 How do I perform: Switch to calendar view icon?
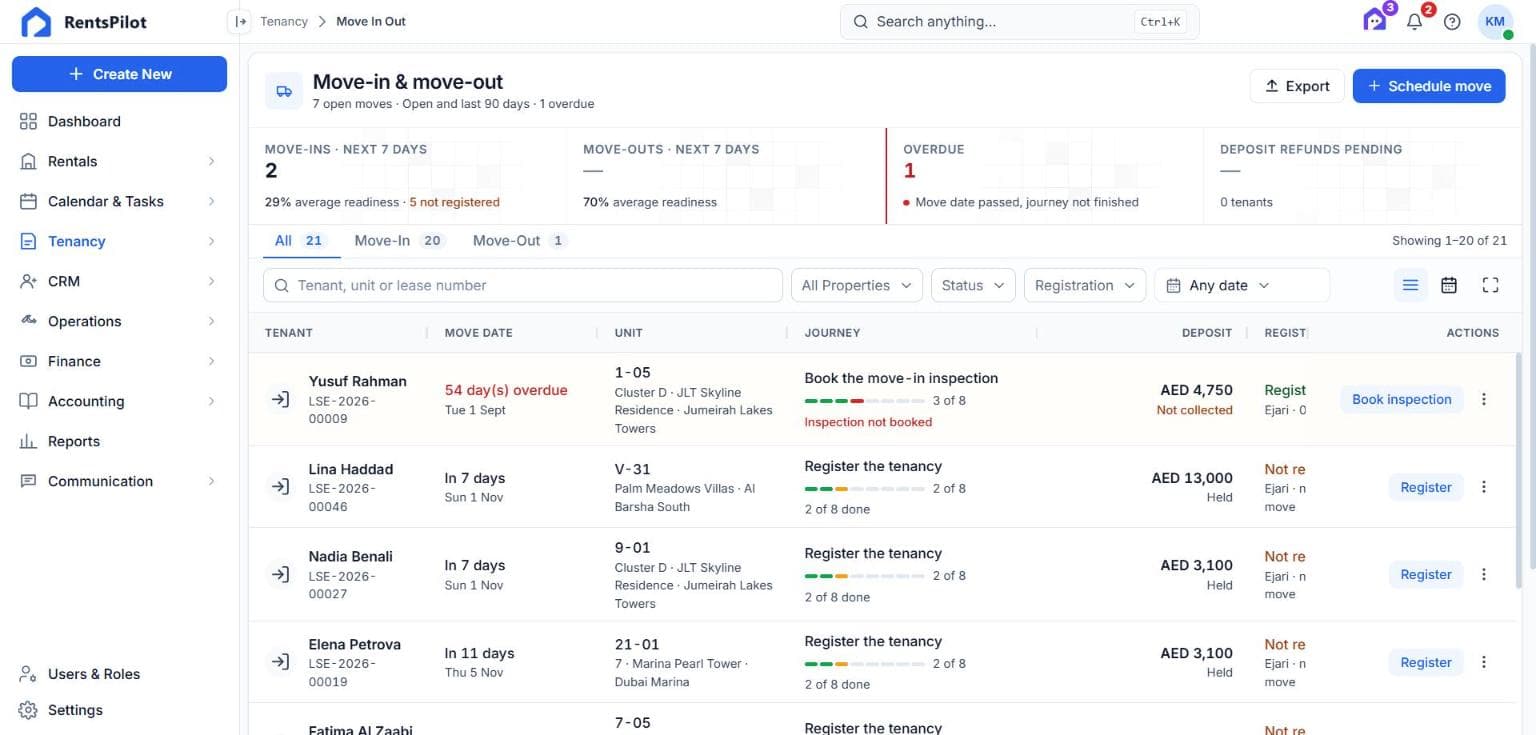point(1449,285)
